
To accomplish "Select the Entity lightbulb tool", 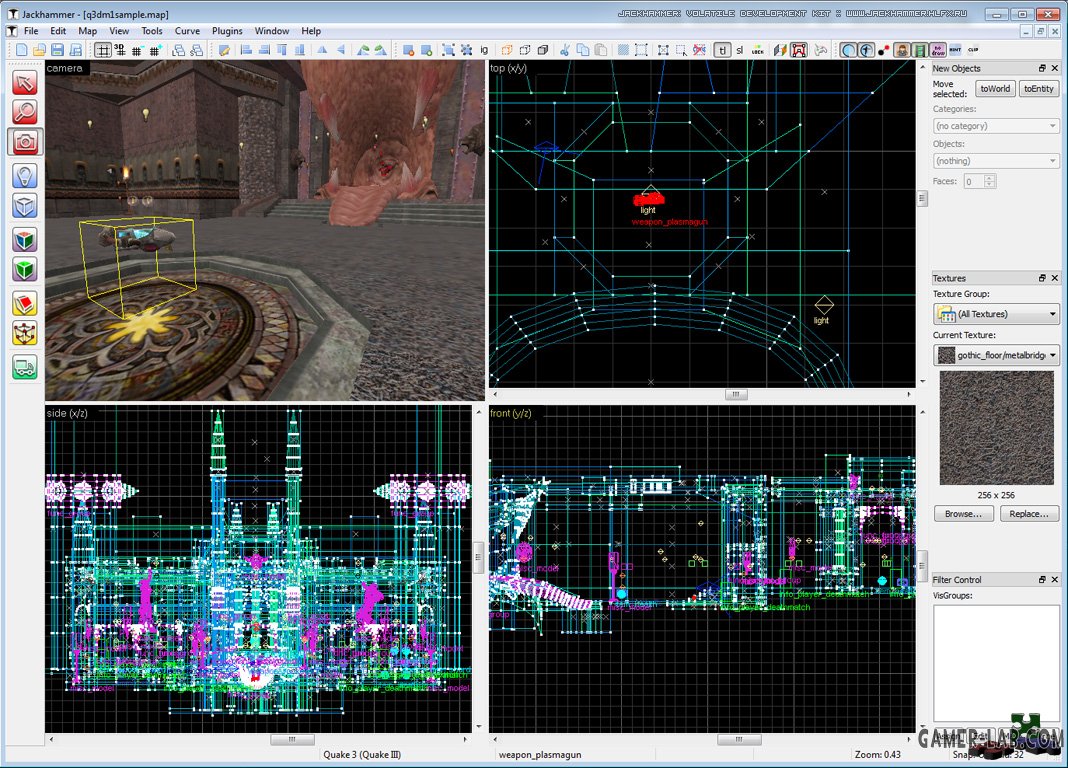I will (25, 176).
